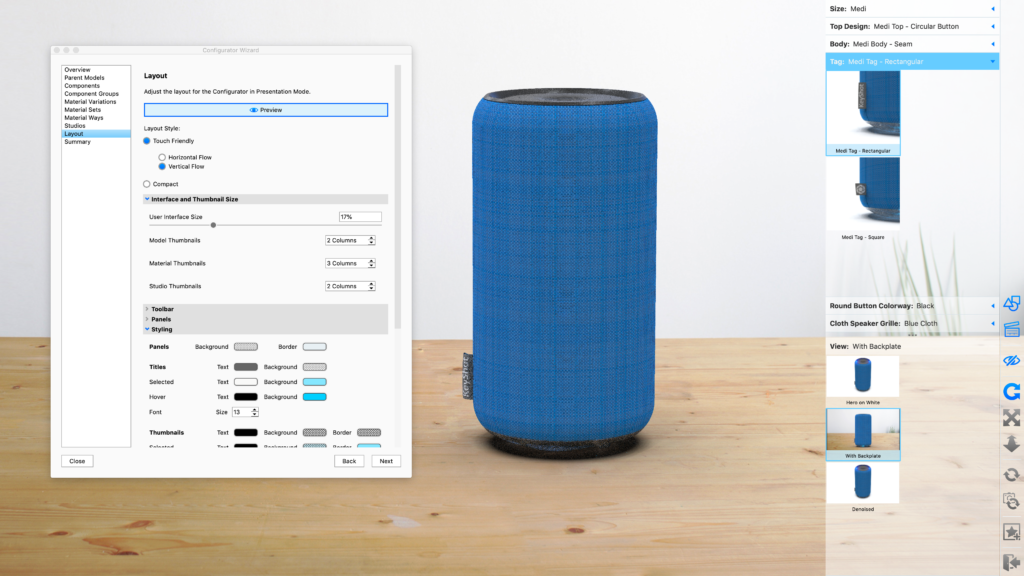Click the crossed-out eye icon in right toolbar
This screenshot has height=576, width=1024.
pyautogui.click(x=1011, y=360)
